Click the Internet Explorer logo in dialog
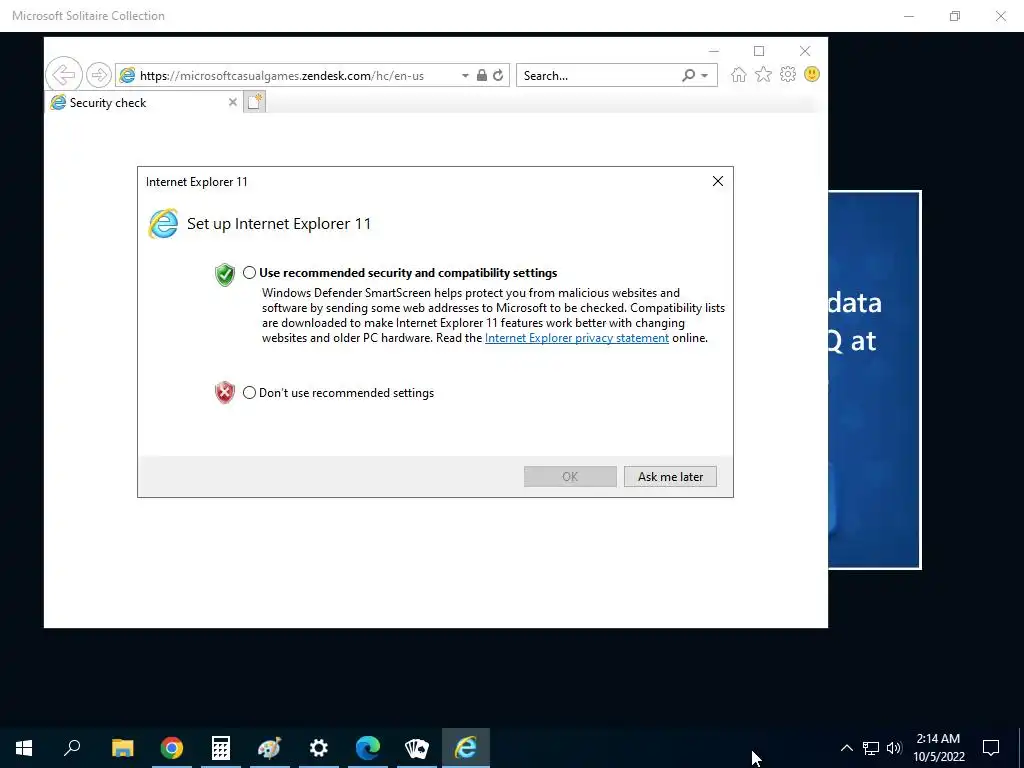Viewport: 1024px width, 768px height. [x=163, y=223]
